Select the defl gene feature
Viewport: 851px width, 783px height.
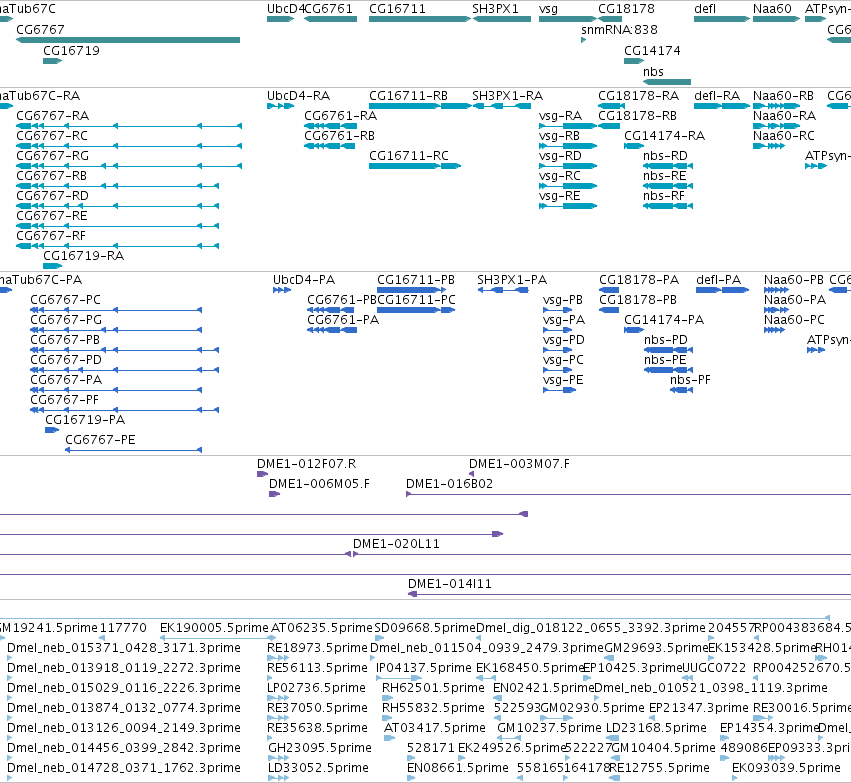[722, 19]
